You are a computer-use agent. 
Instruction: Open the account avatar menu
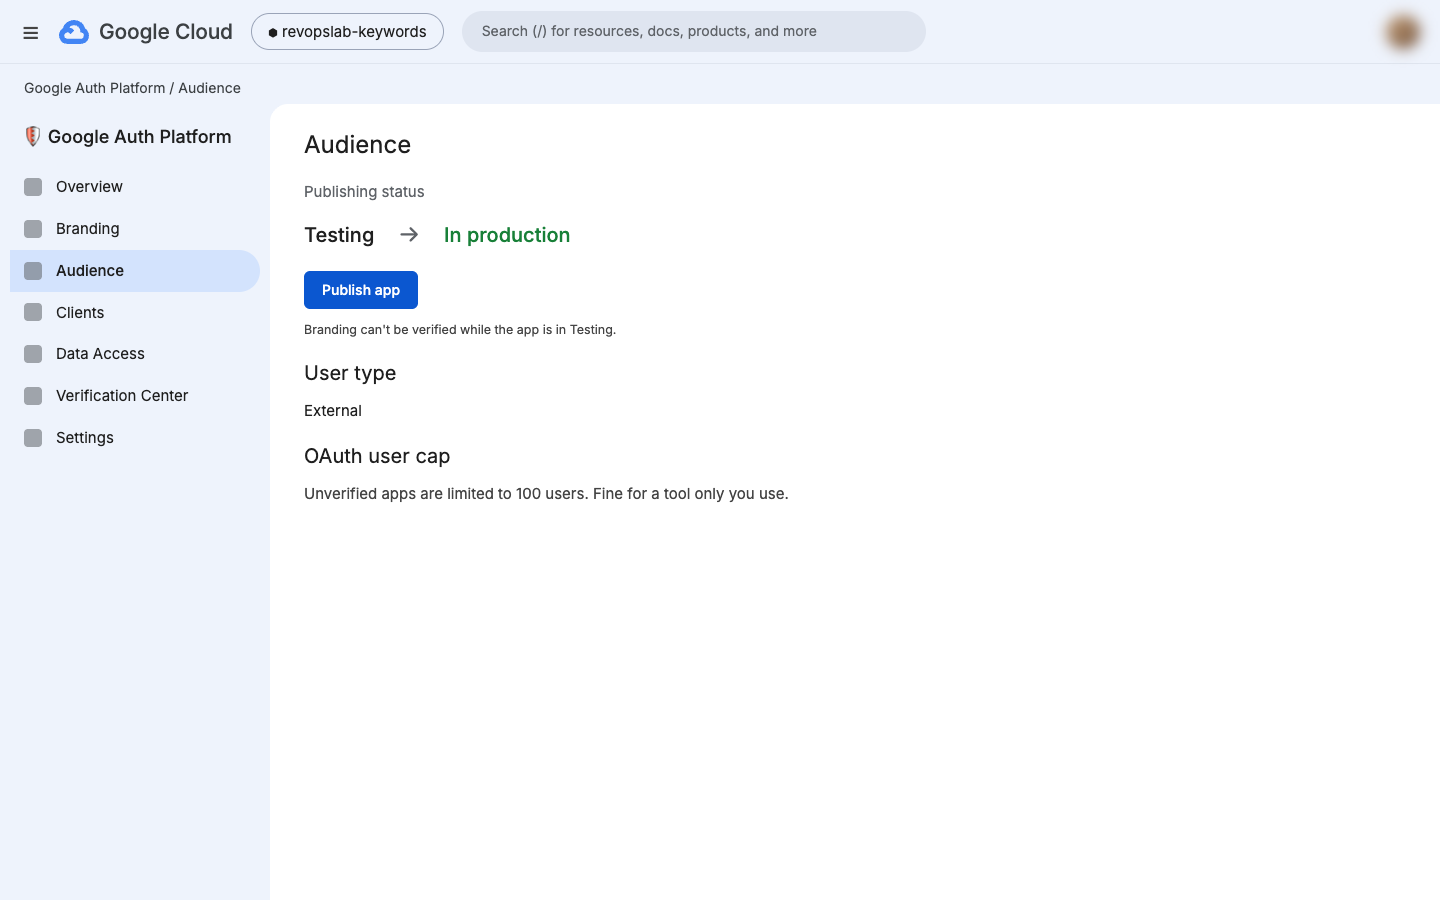click(x=1403, y=32)
